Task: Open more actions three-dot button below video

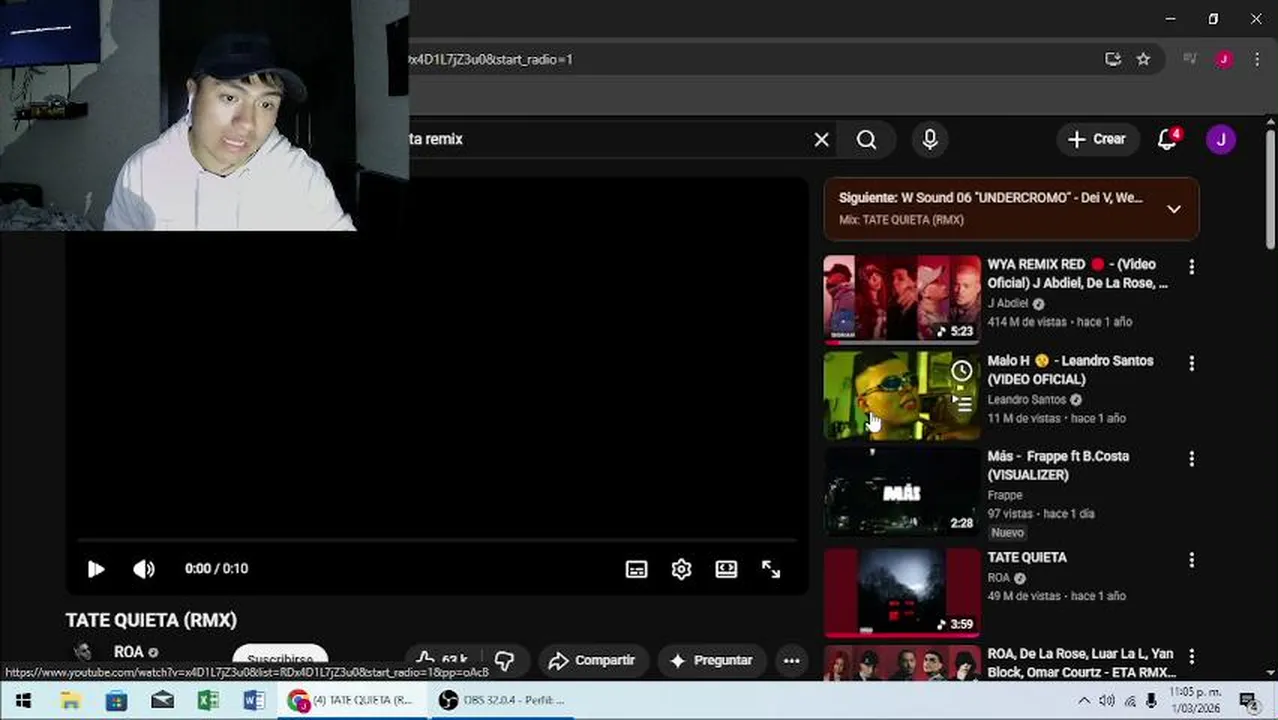Action: [x=791, y=660]
